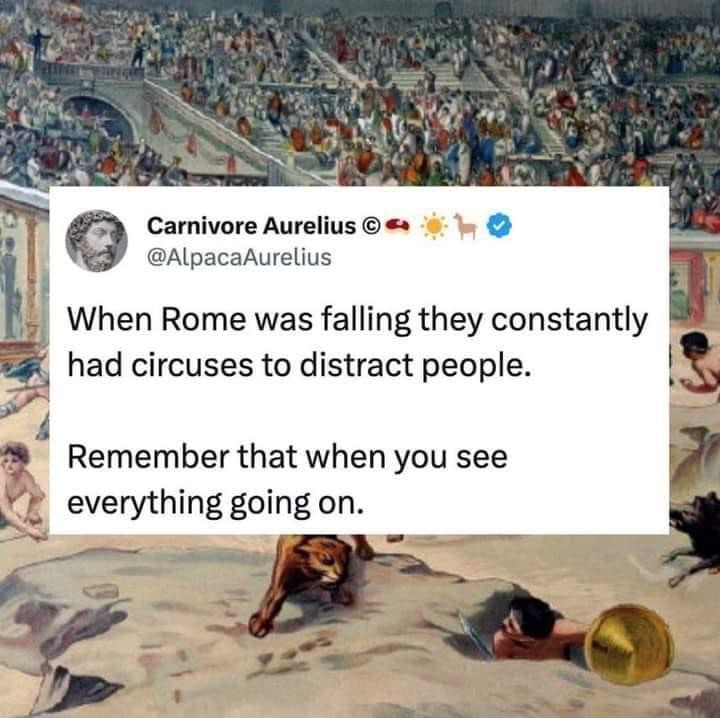Click the blue verified checkmark badge
The width and height of the screenshot is (720, 718).
(x=499, y=226)
